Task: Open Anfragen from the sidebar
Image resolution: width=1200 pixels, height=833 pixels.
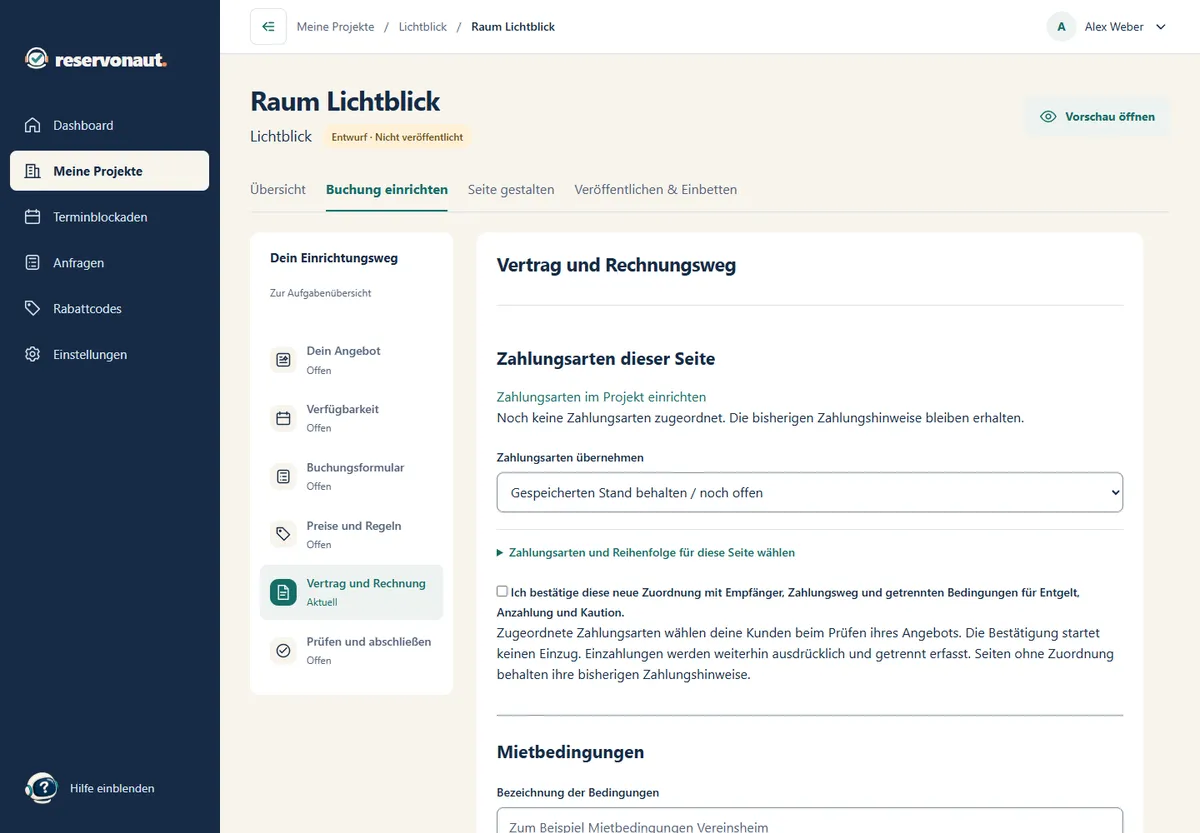Action: (x=110, y=263)
